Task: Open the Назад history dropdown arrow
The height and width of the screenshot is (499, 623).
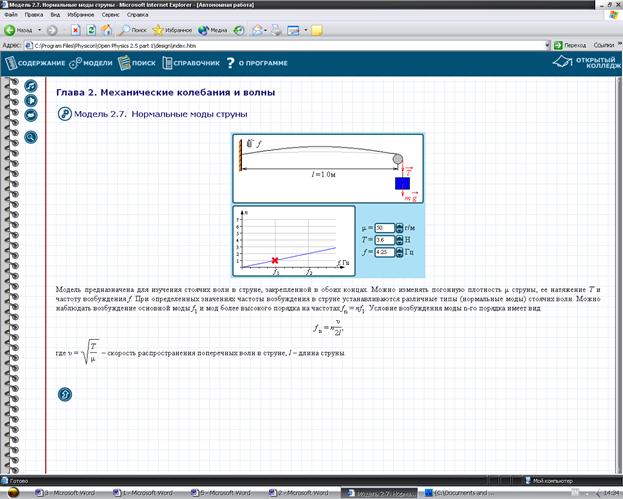Action: 39,30
